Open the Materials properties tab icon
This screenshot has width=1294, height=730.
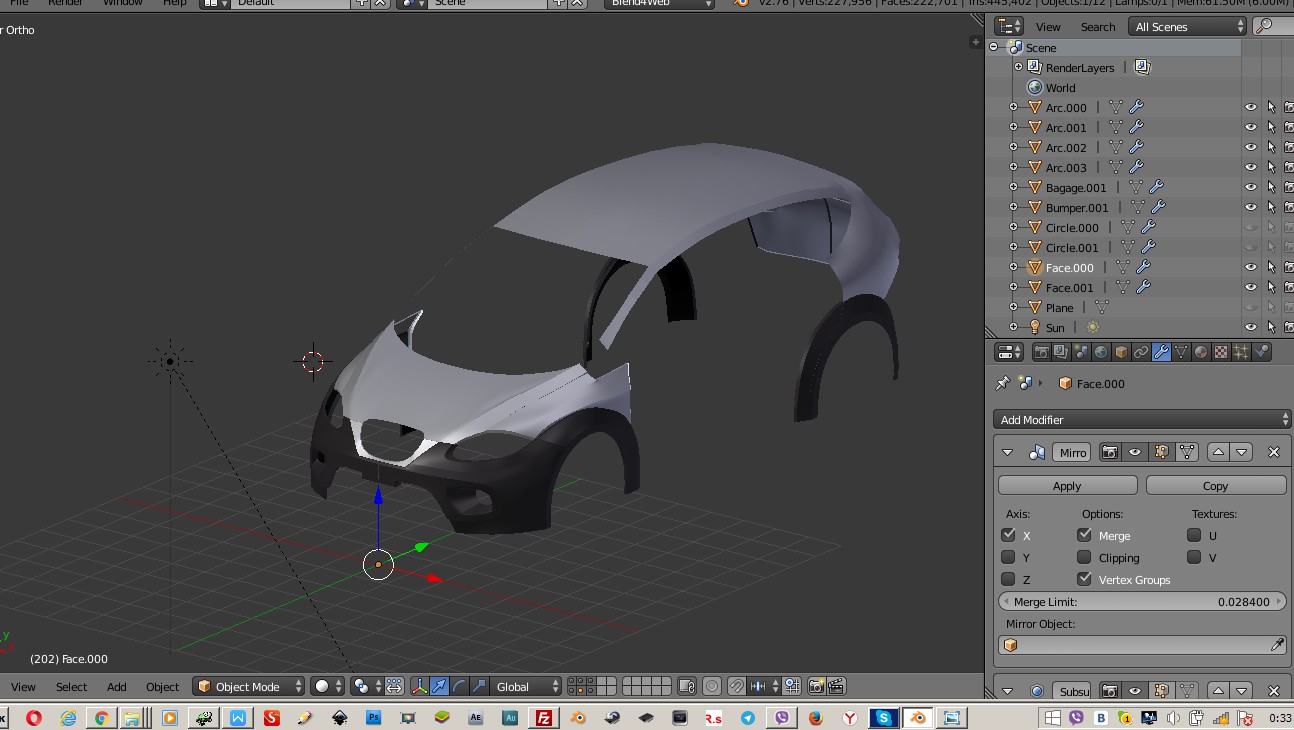[x=1201, y=352]
